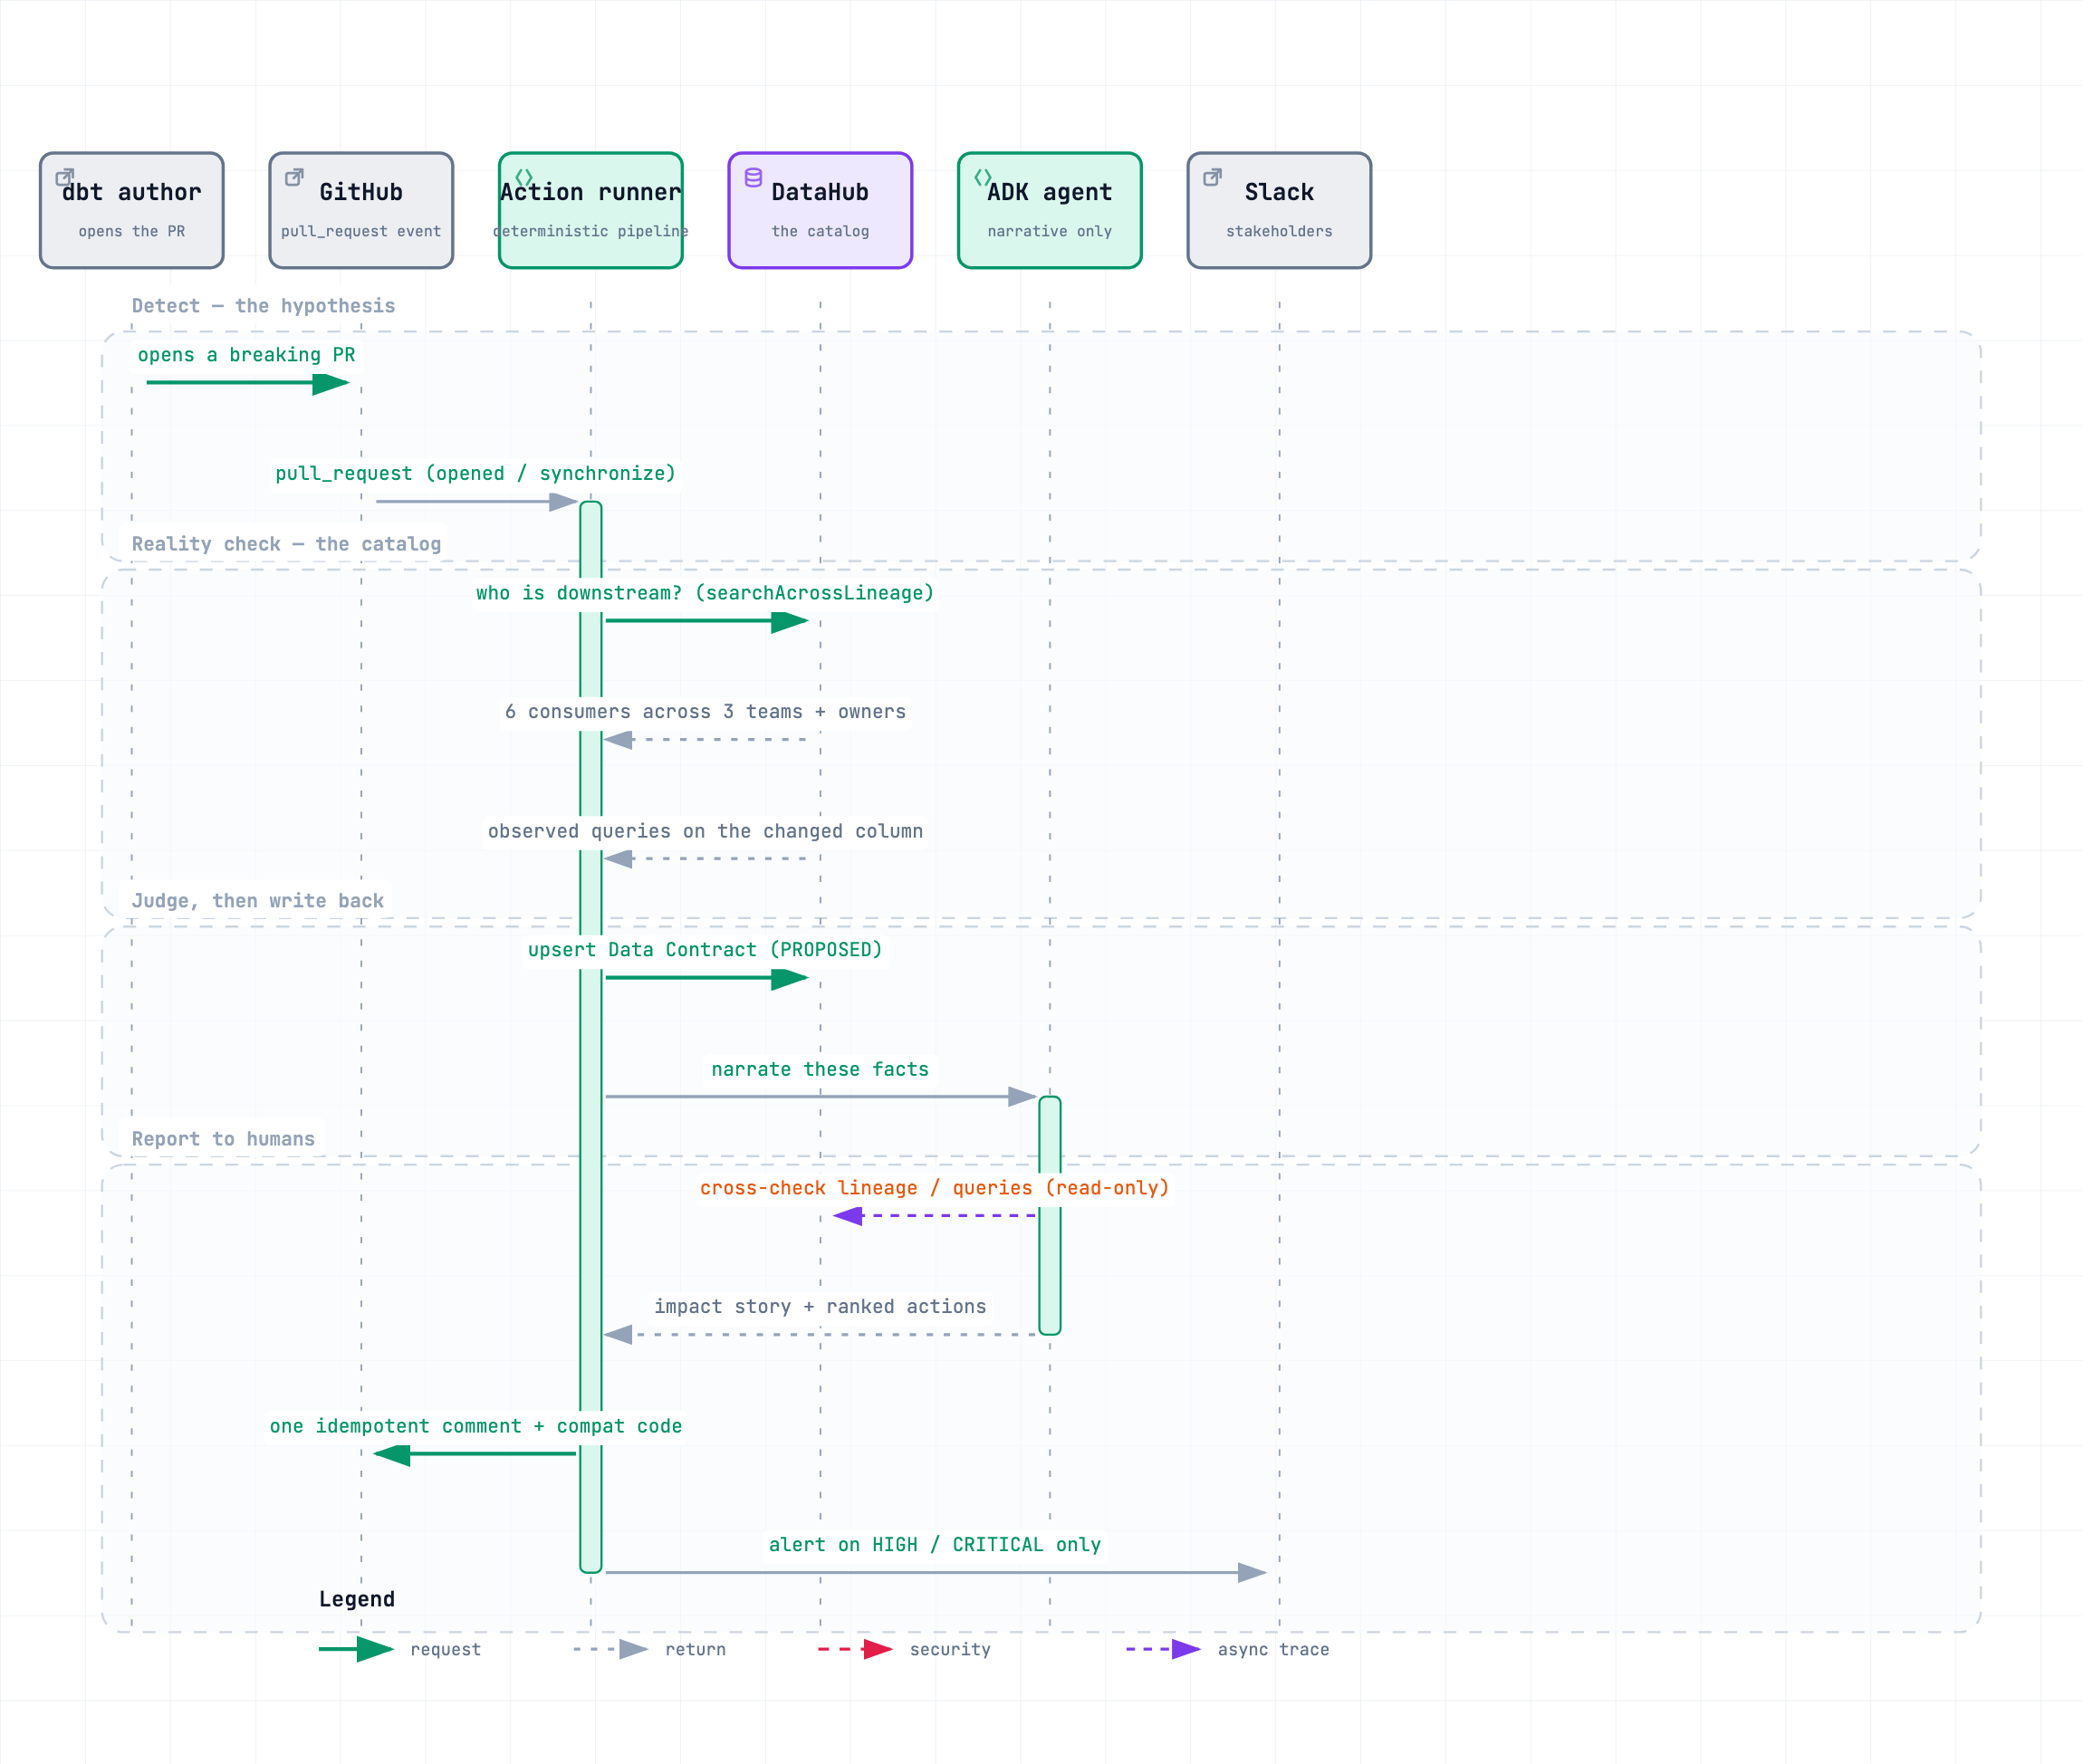Click the Action runner activation bar
This screenshot has width=2083, height=1764.
click(591, 1037)
